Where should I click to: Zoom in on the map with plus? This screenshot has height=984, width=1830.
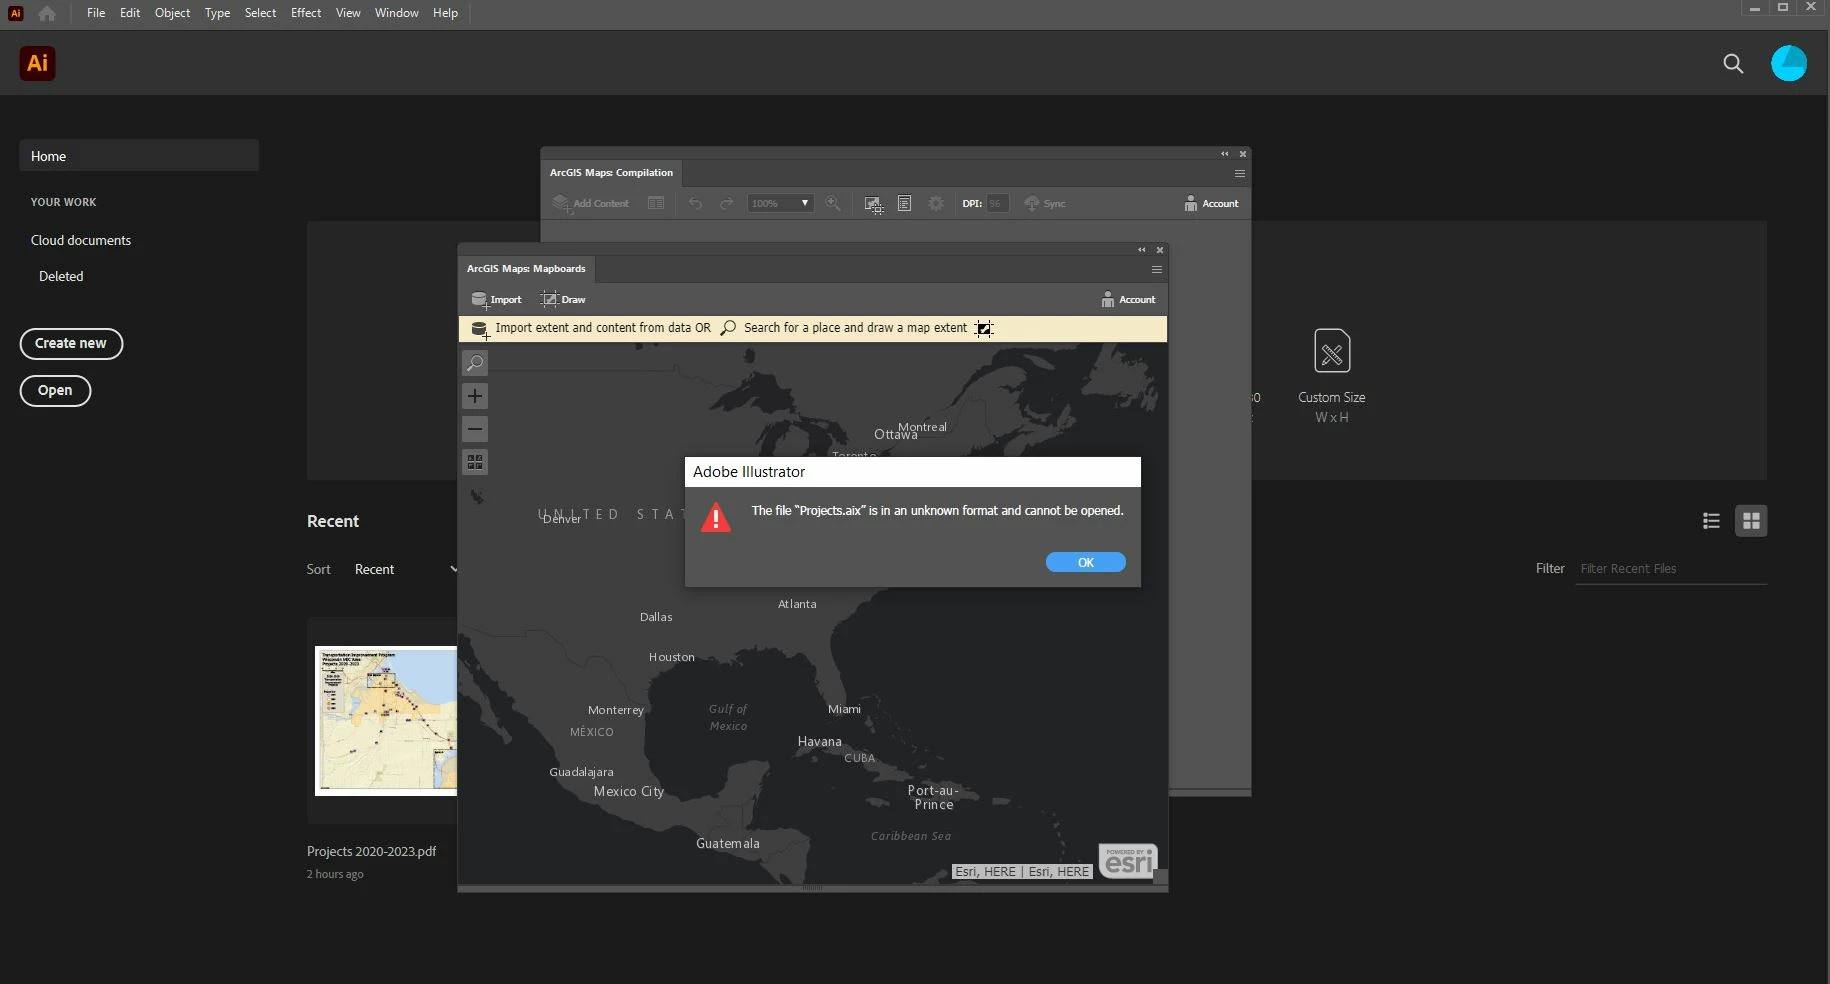click(475, 396)
